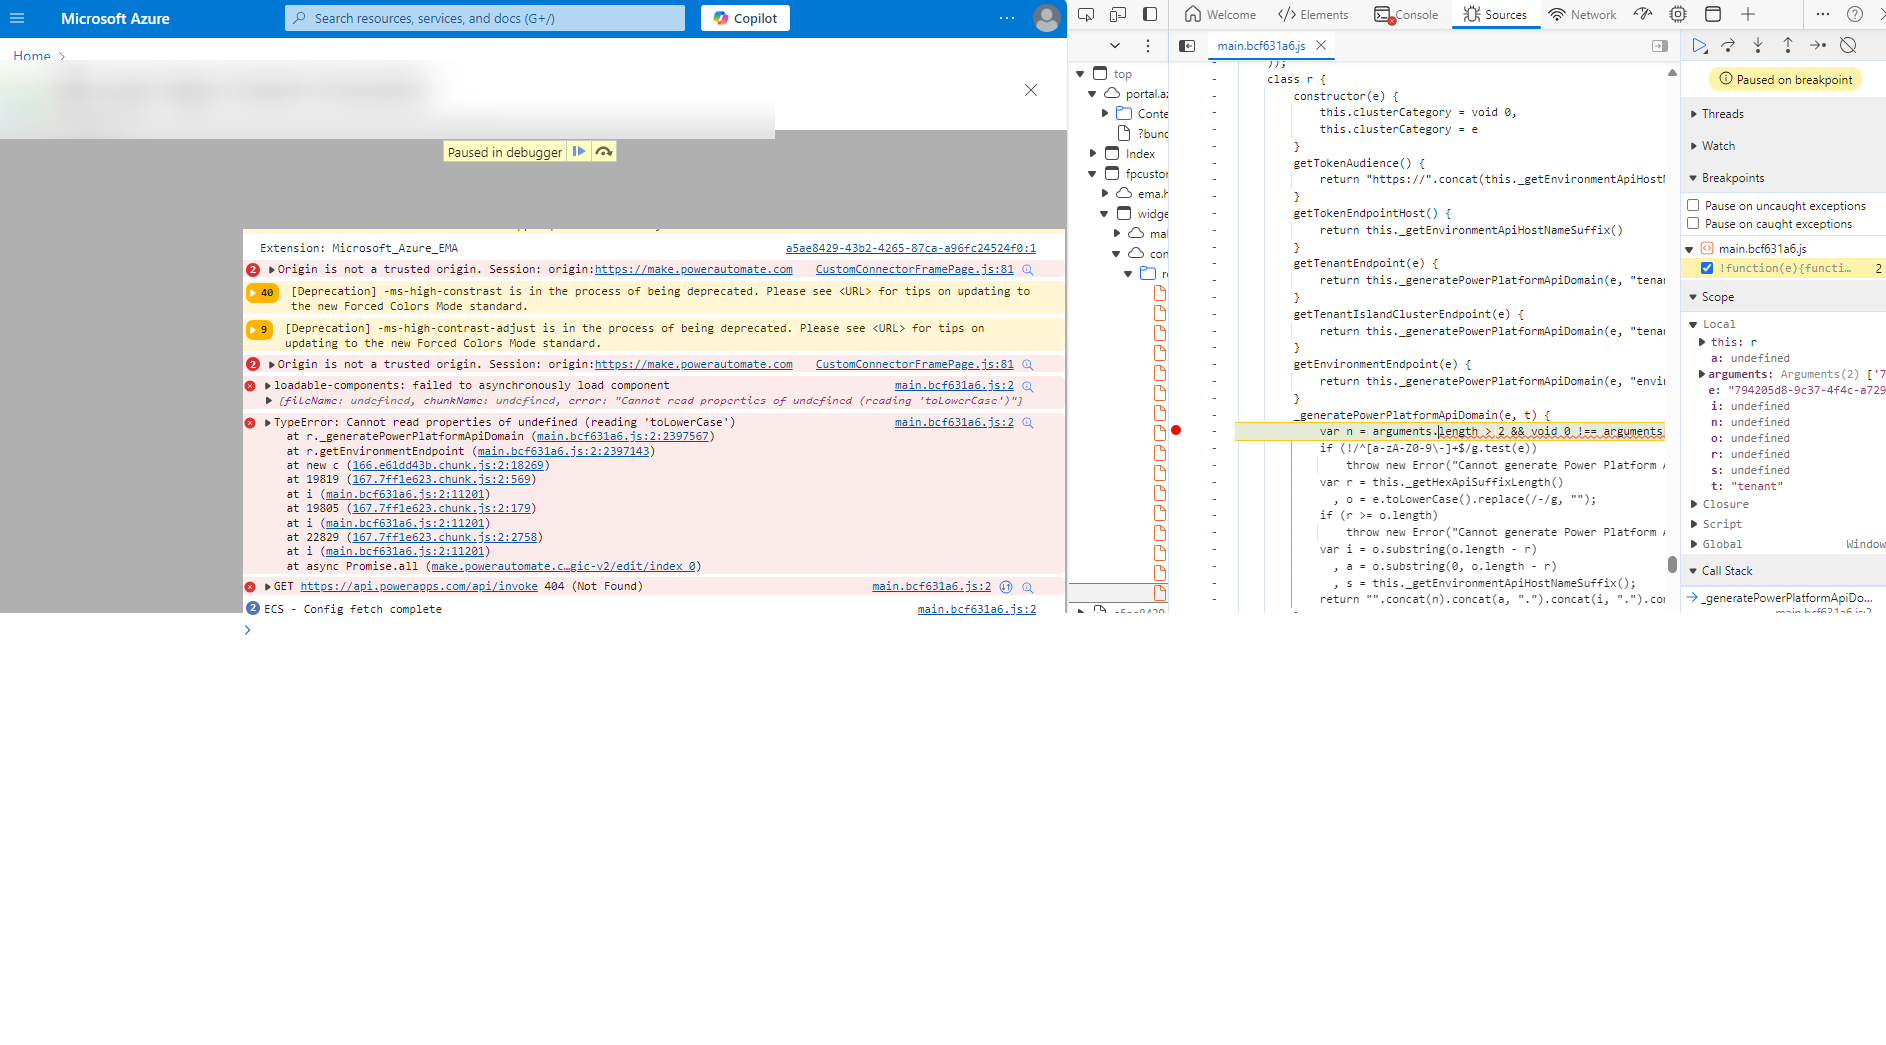This screenshot has height=1045, width=1886.
Task: Open navigator more options vertical dots
Action: (x=1148, y=46)
